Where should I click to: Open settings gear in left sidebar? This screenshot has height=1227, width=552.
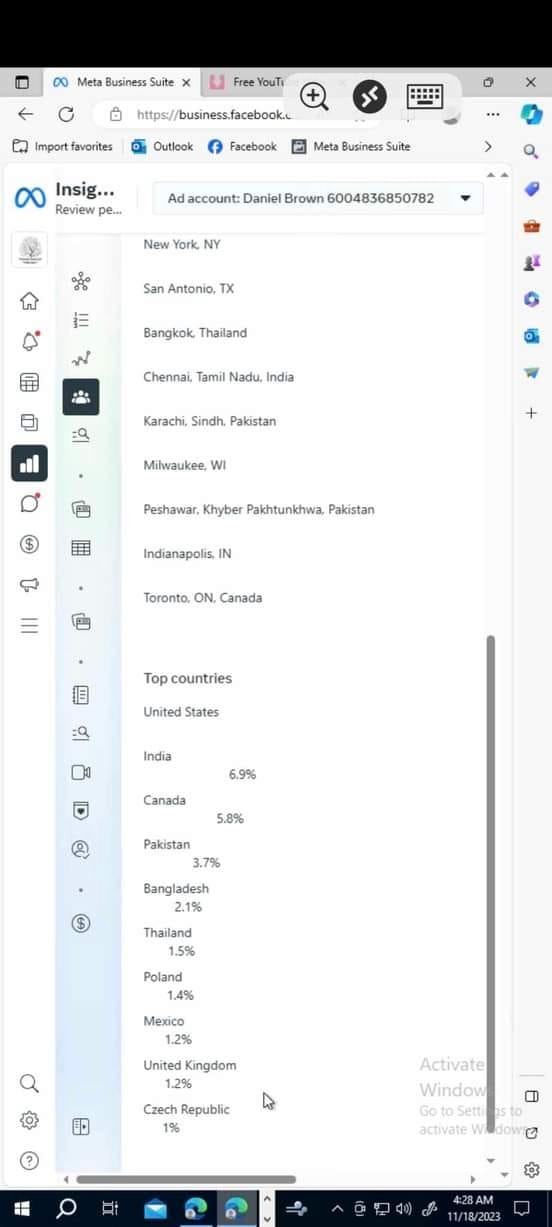click(29, 1120)
